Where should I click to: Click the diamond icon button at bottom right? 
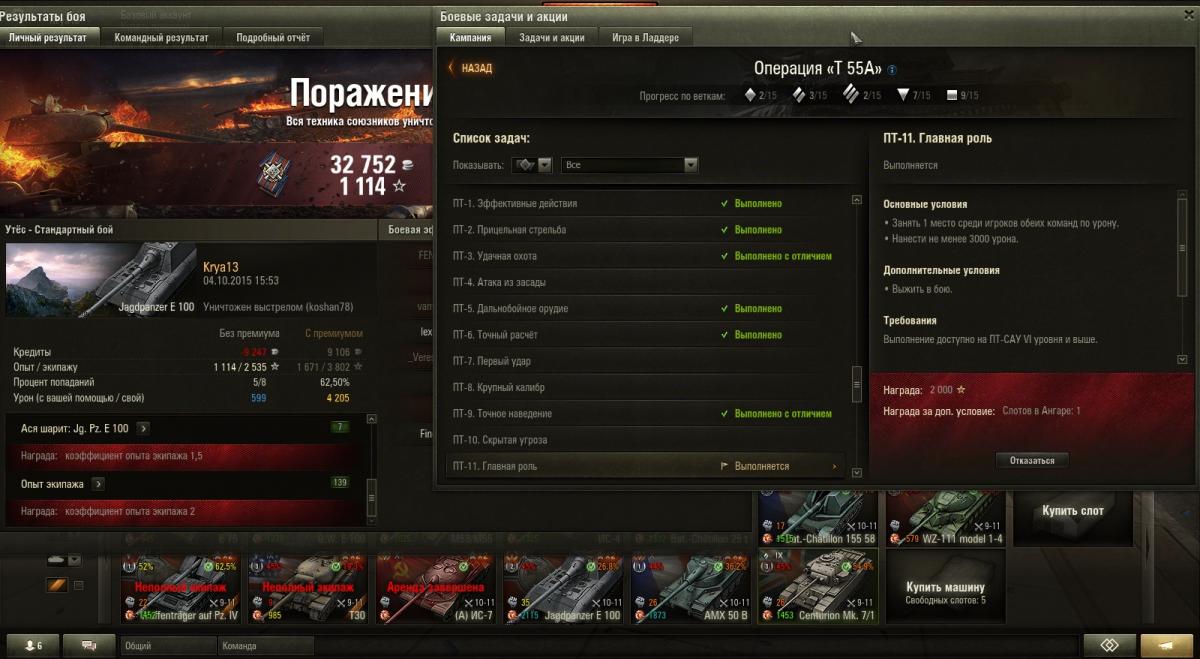pos(1109,644)
